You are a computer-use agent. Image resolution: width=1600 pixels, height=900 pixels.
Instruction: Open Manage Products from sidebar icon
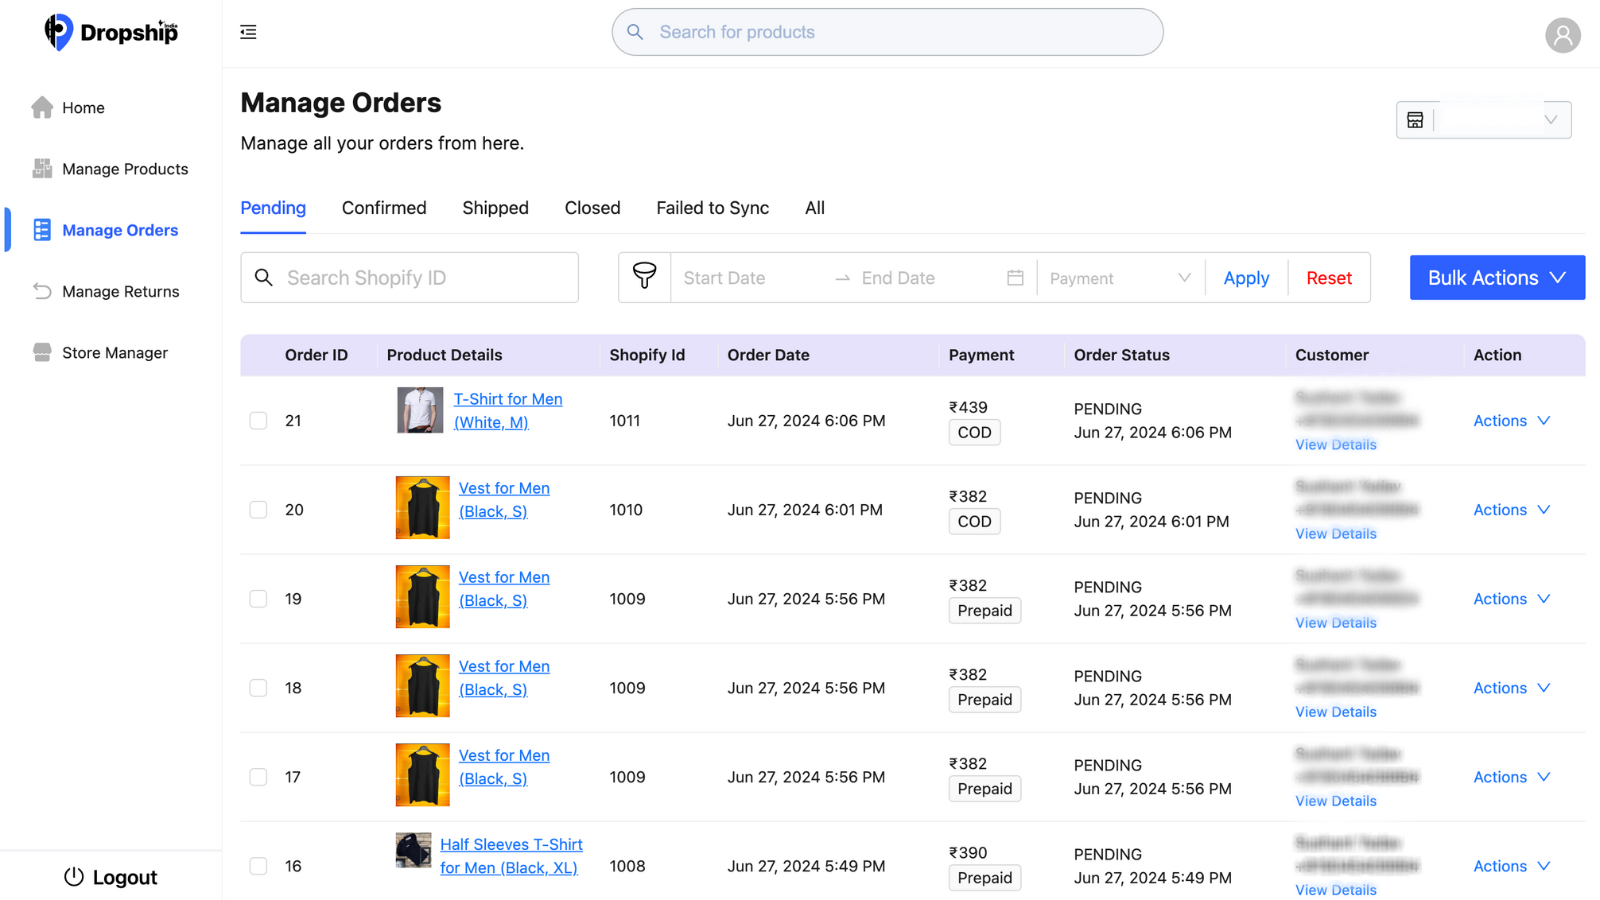42,168
